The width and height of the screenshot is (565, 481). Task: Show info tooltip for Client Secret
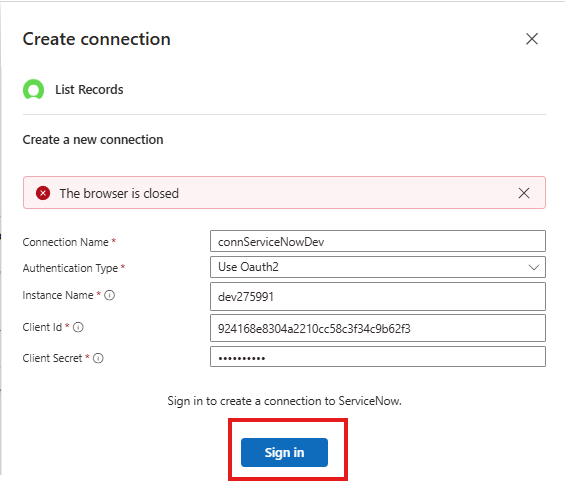98,358
